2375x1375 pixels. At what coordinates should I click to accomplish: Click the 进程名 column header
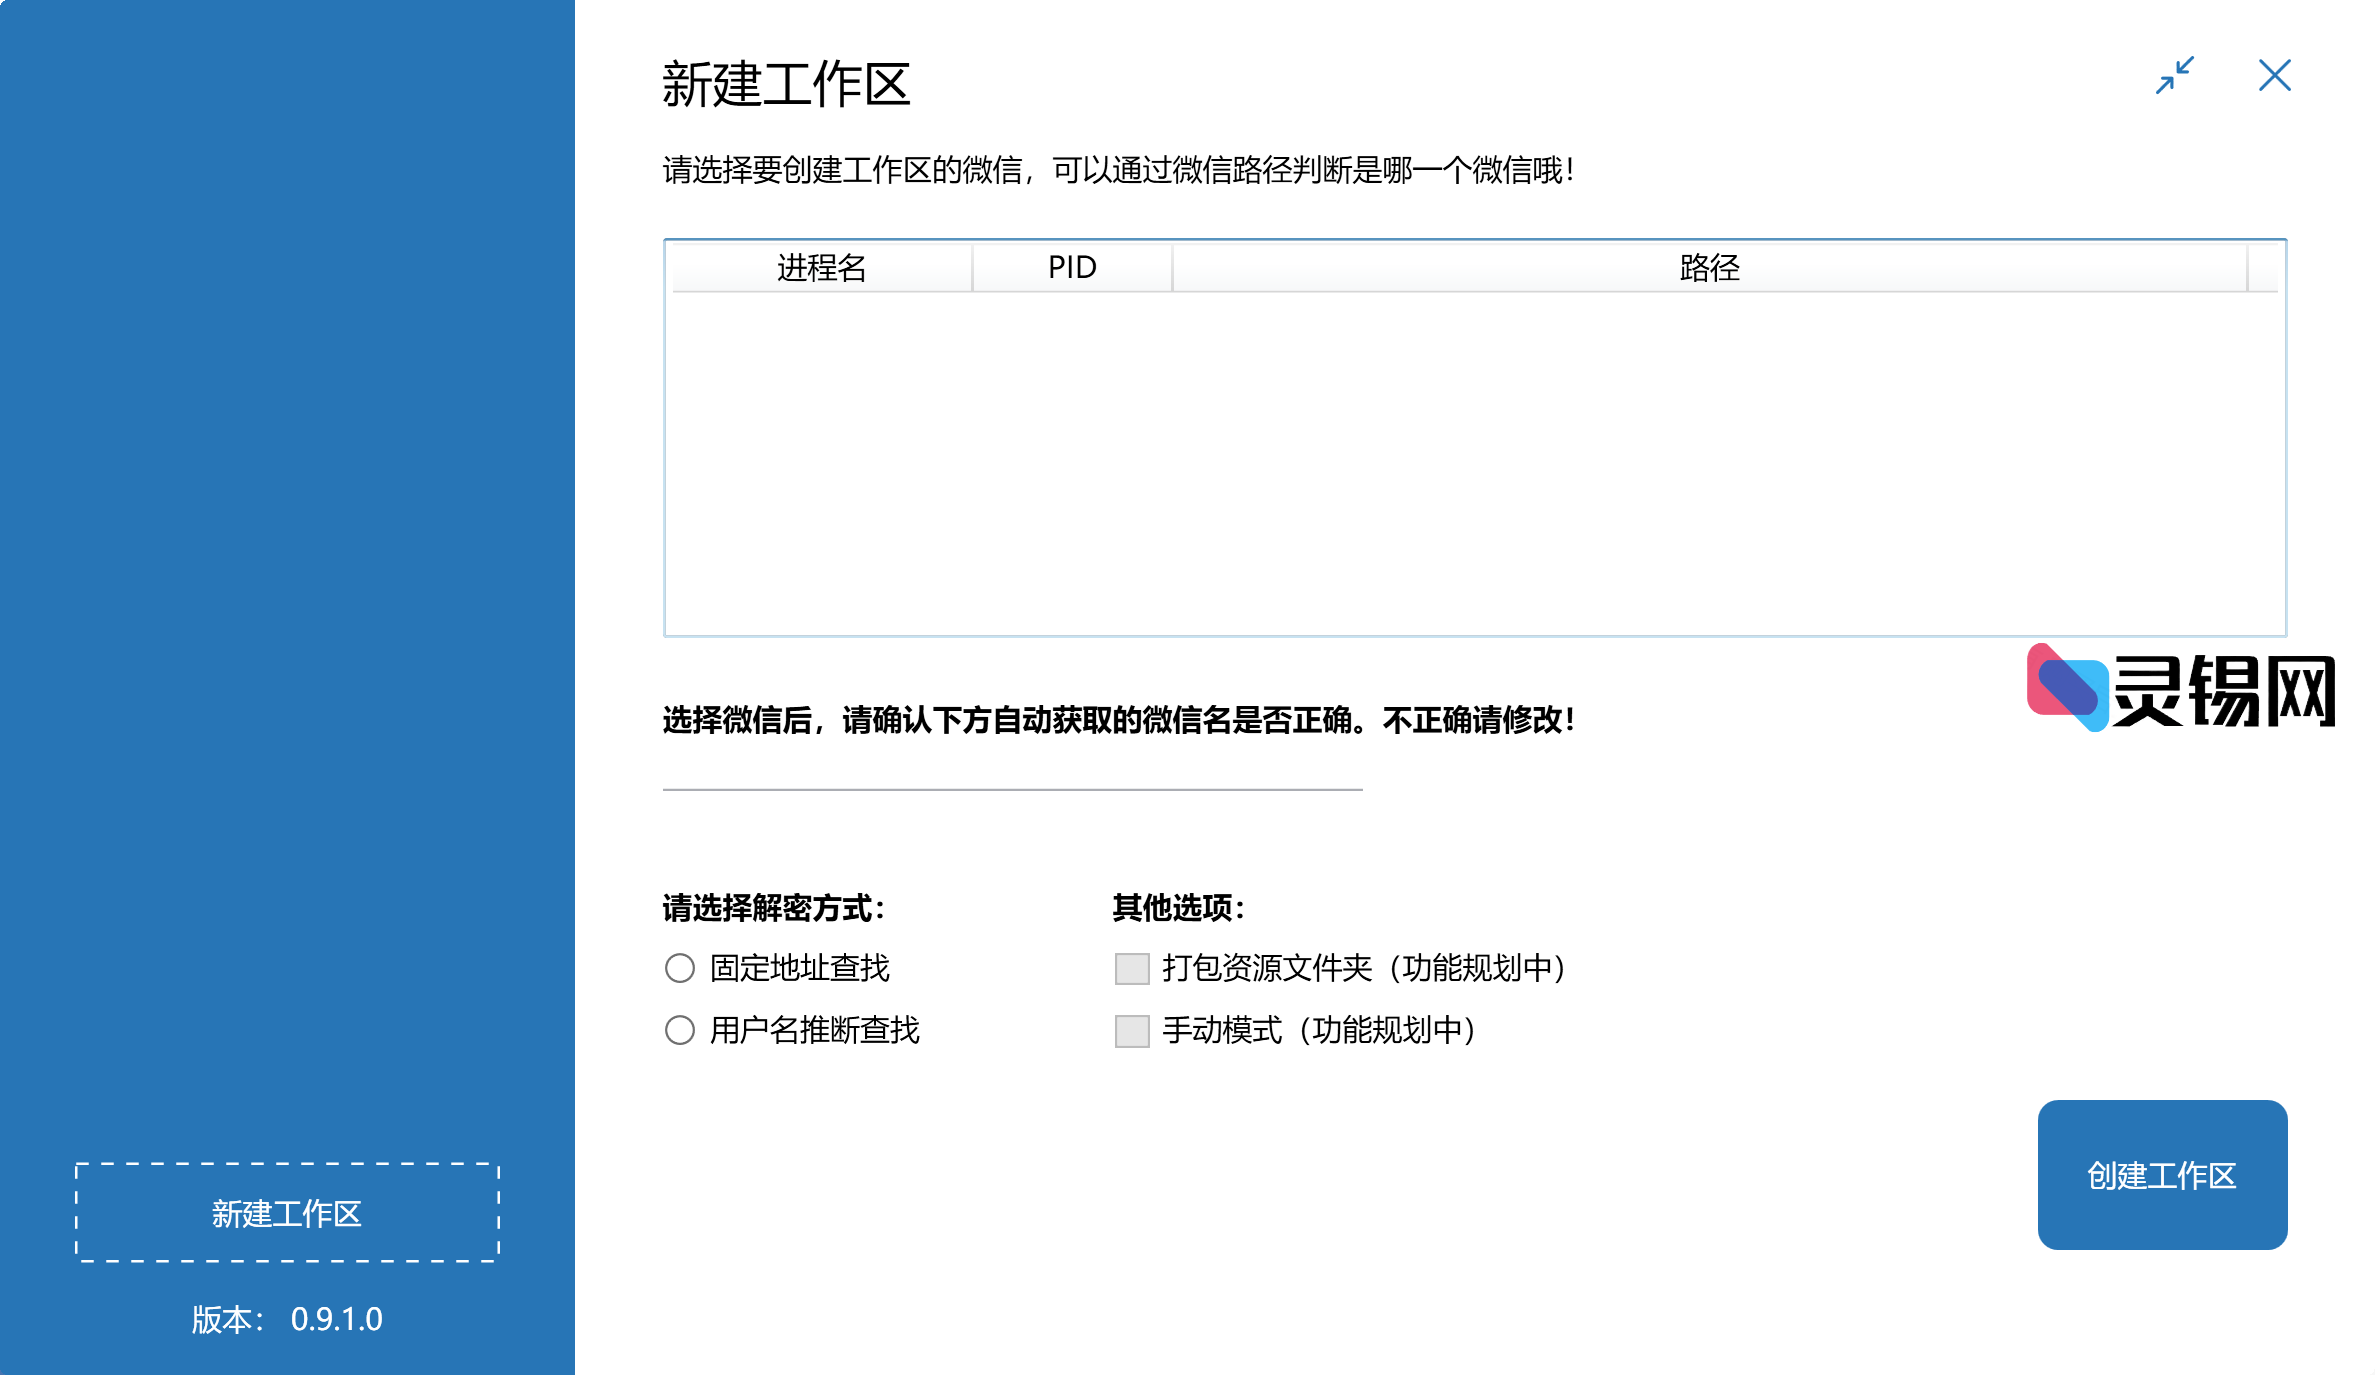point(822,268)
